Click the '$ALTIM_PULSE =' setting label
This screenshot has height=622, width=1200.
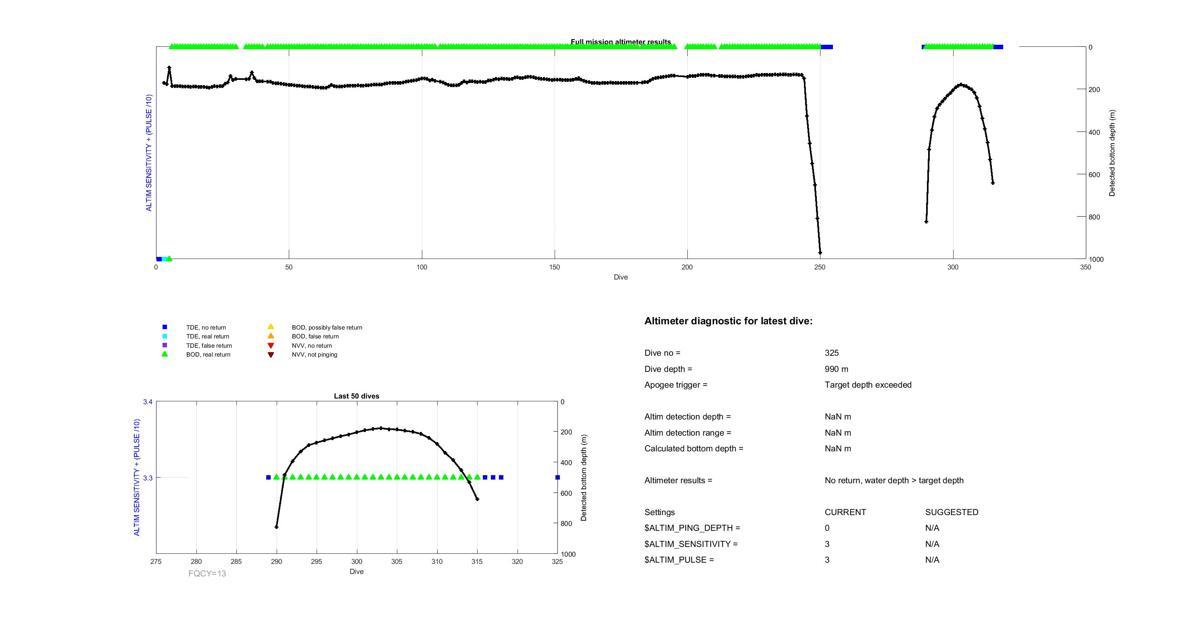click(679, 560)
